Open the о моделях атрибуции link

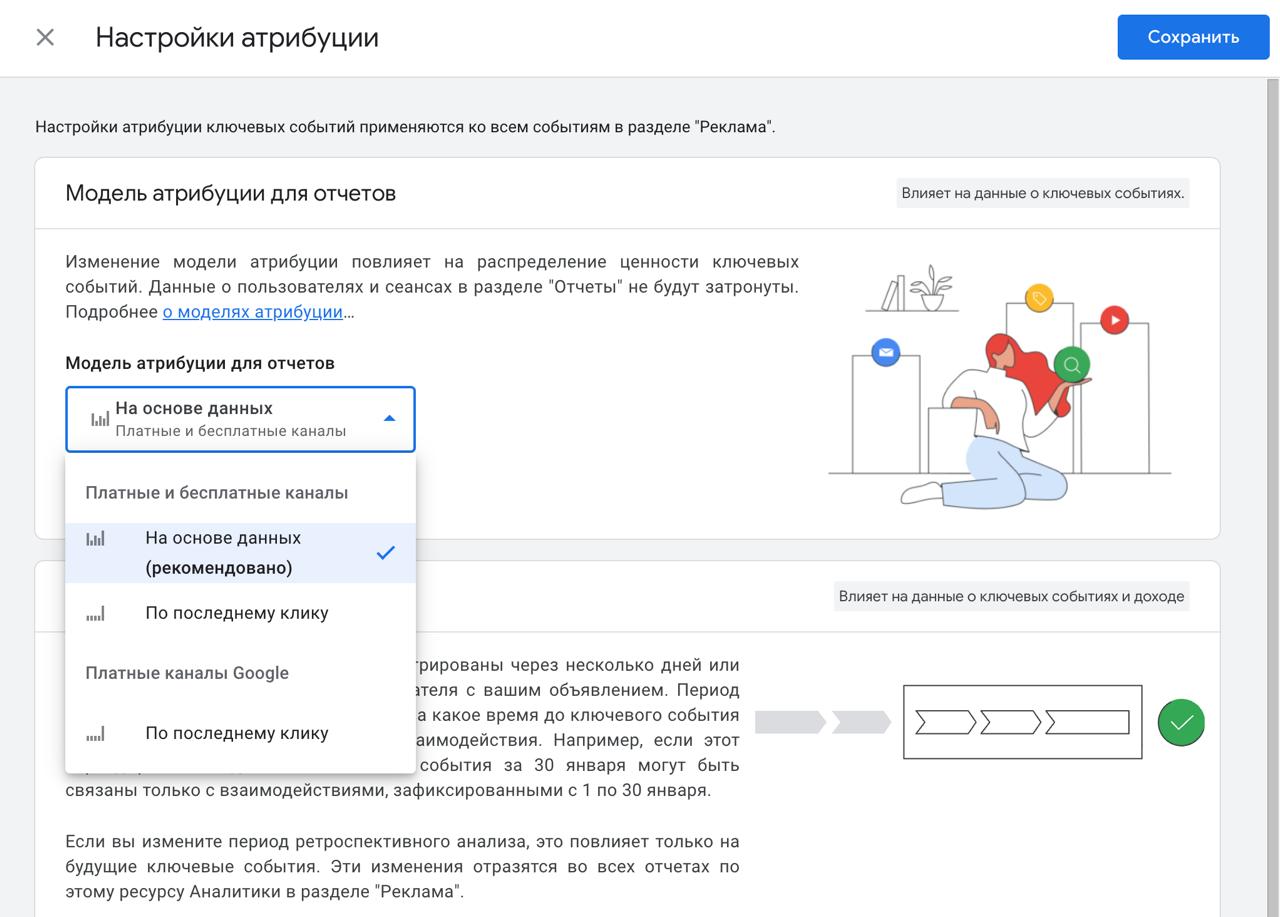pyautogui.click(x=253, y=311)
